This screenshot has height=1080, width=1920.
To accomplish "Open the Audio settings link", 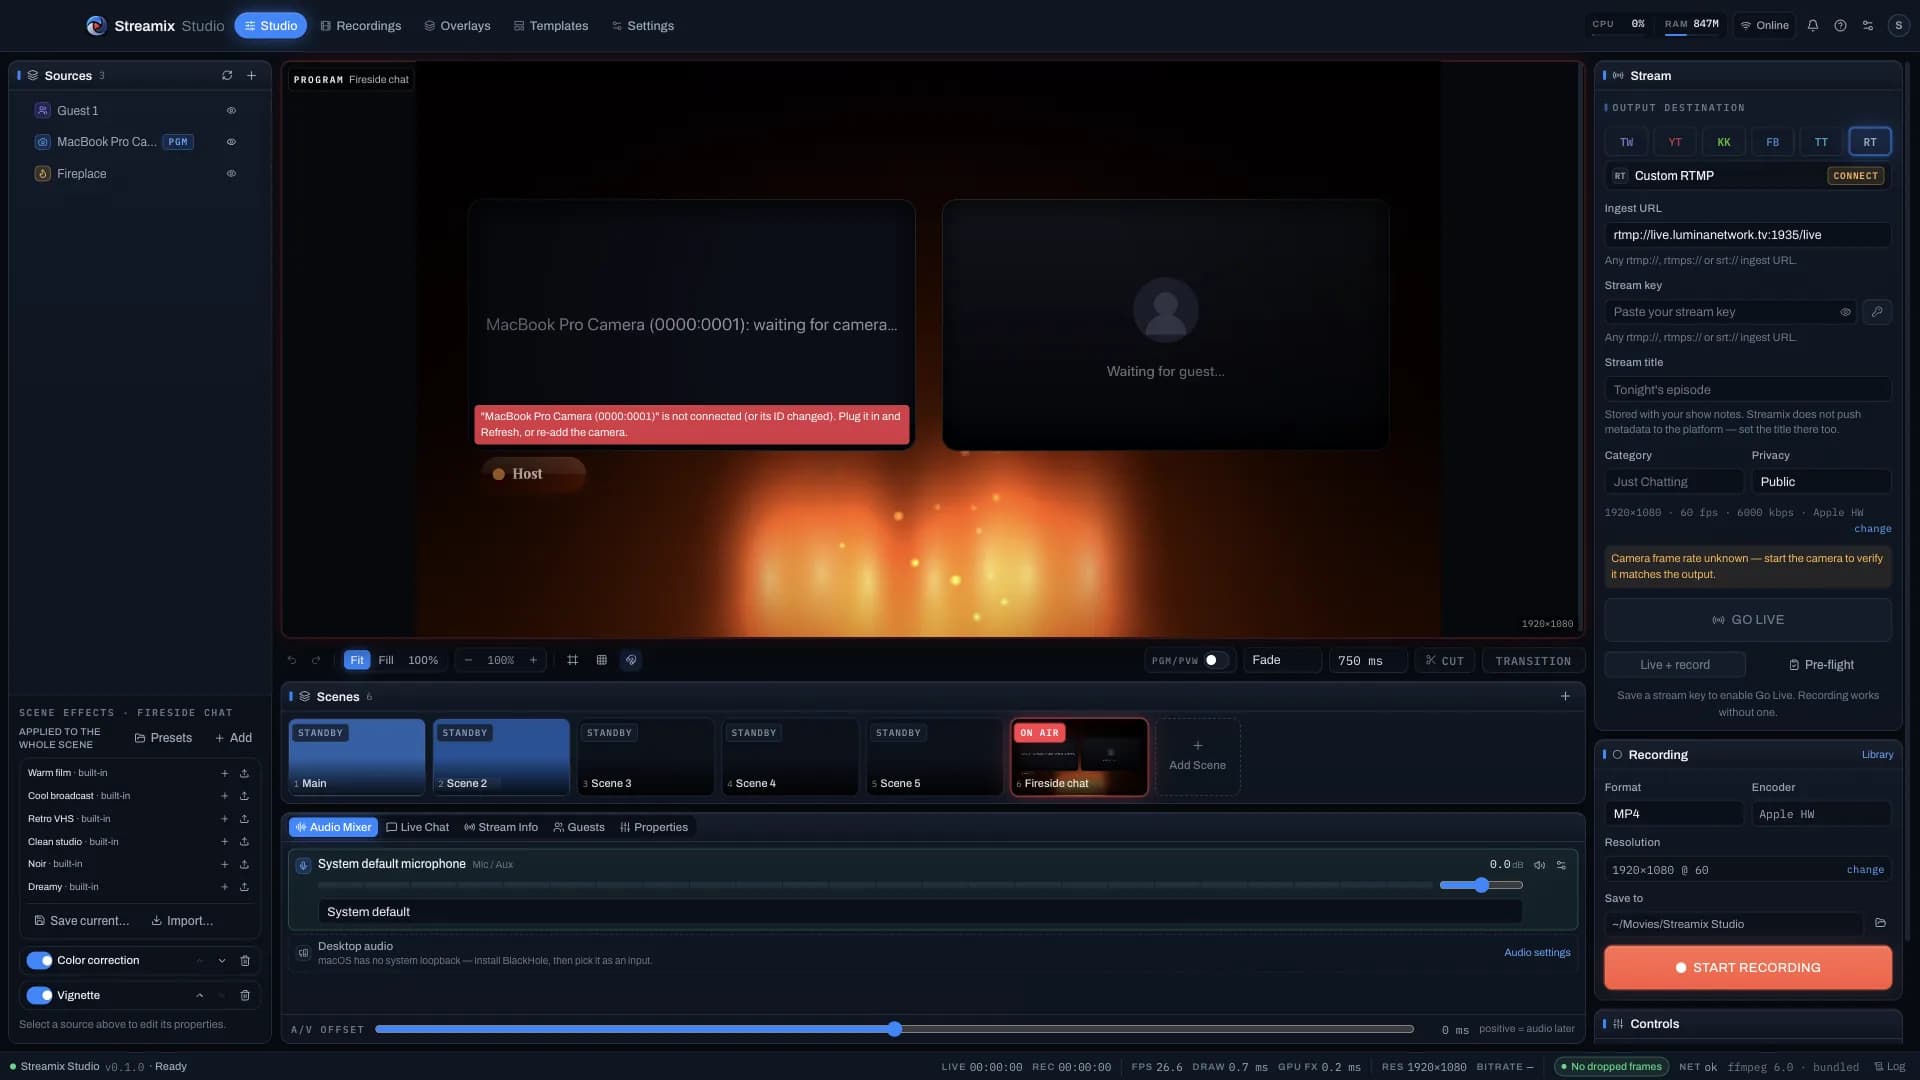I will (x=1537, y=953).
